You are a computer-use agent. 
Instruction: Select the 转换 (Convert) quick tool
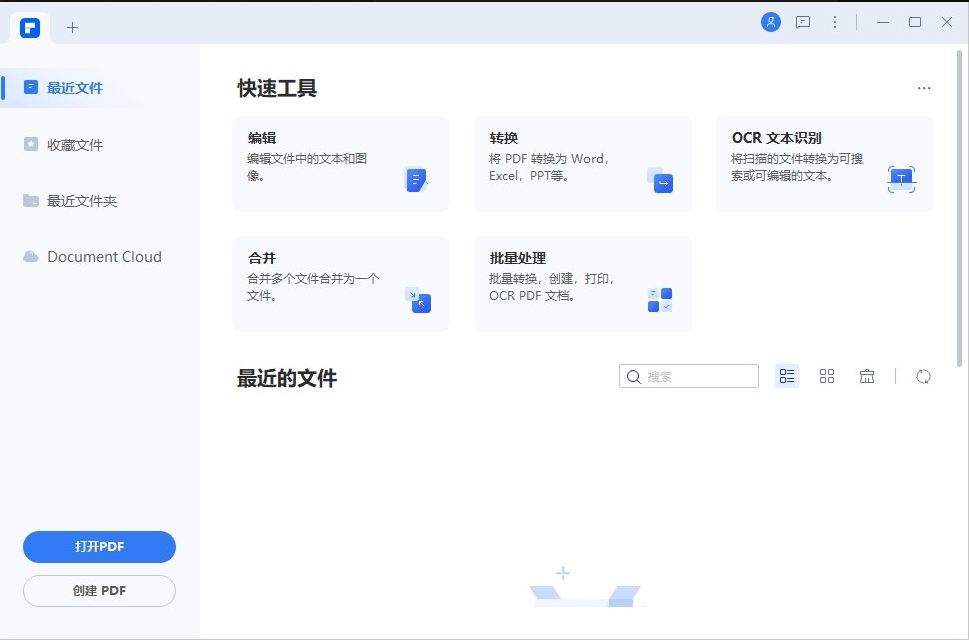click(x=583, y=165)
